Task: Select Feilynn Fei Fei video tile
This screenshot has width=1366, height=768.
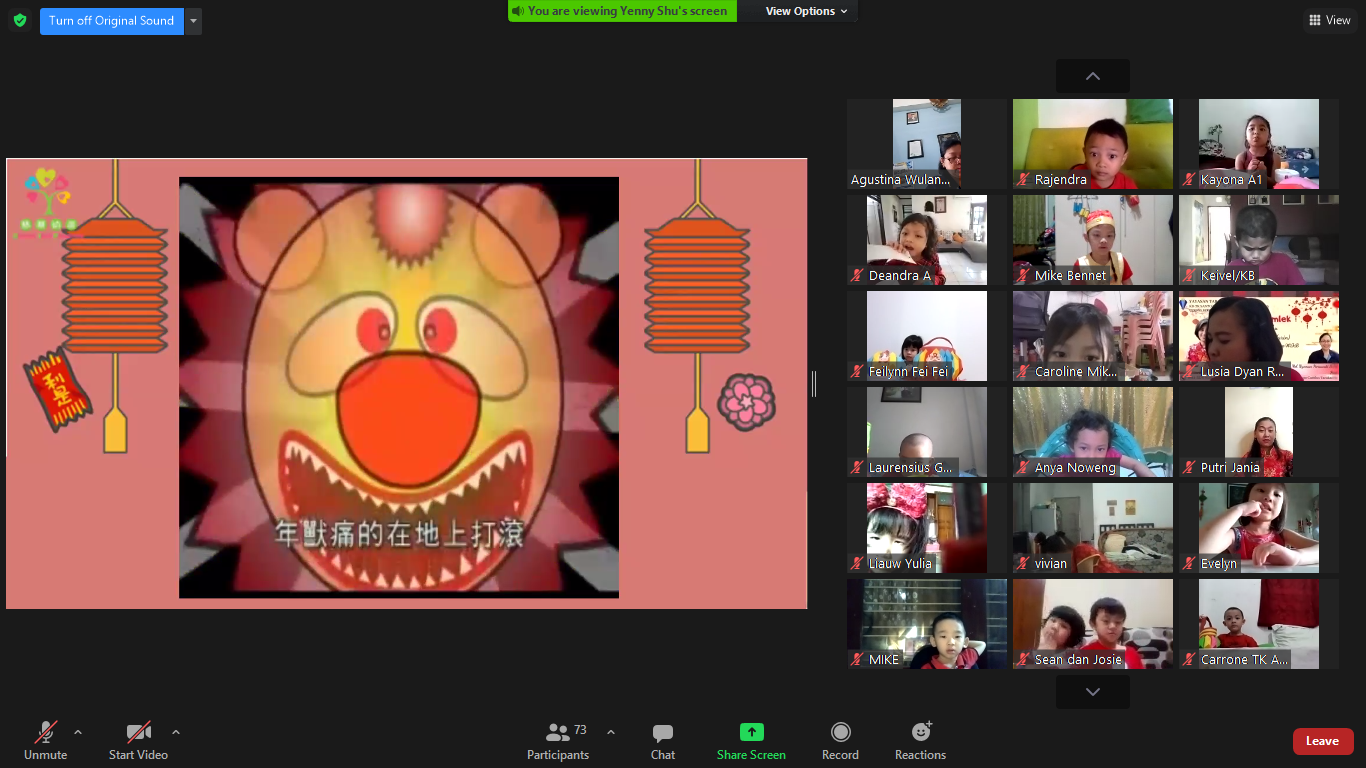Action: (x=927, y=336)
